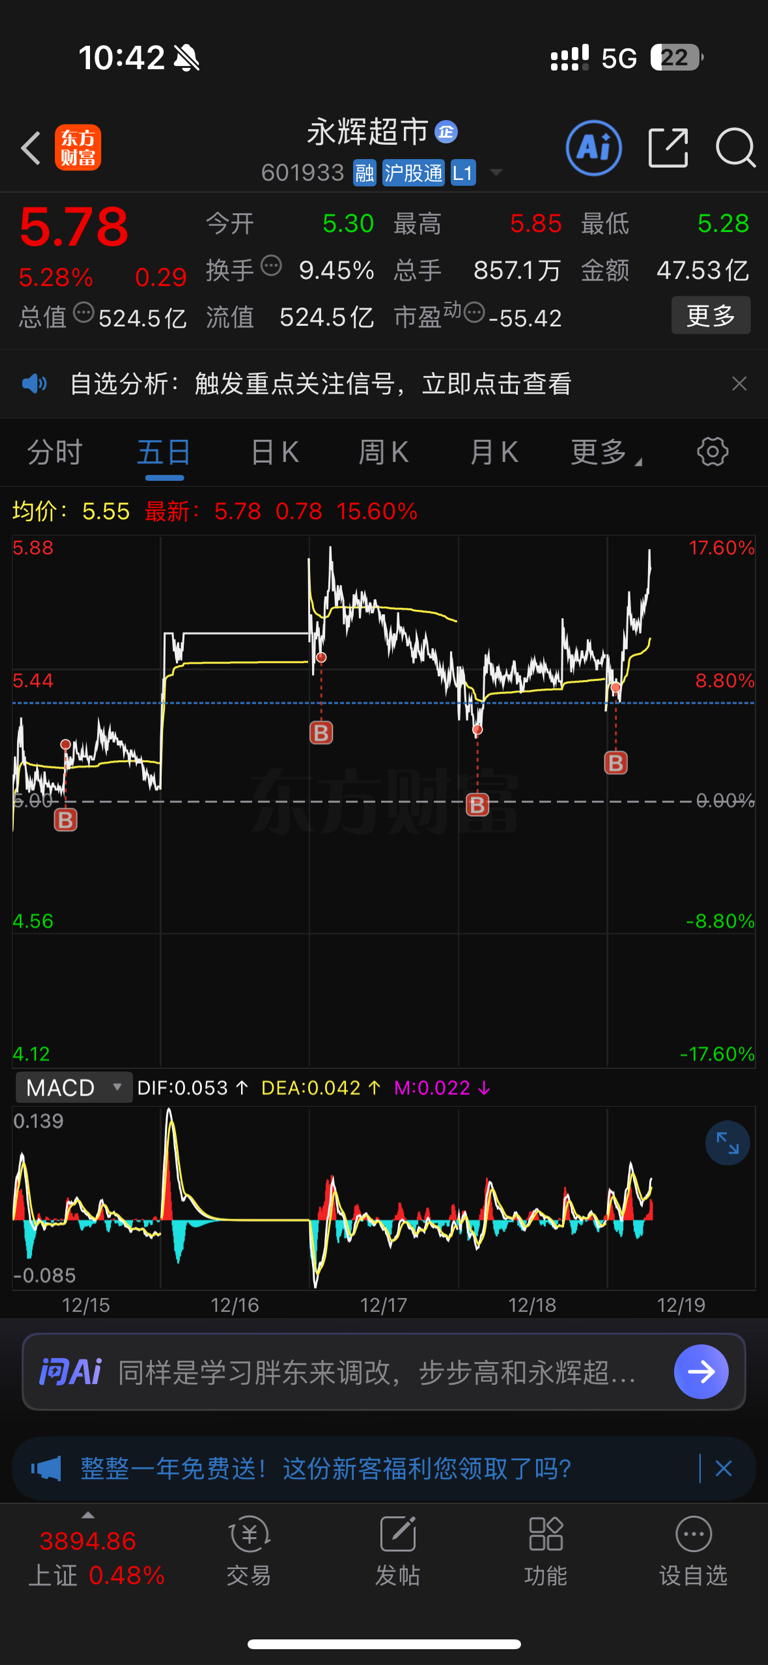Viewport: 769px width, 1665px height.
Task: Open search with the magnifier icon
Action: (736, 148)
